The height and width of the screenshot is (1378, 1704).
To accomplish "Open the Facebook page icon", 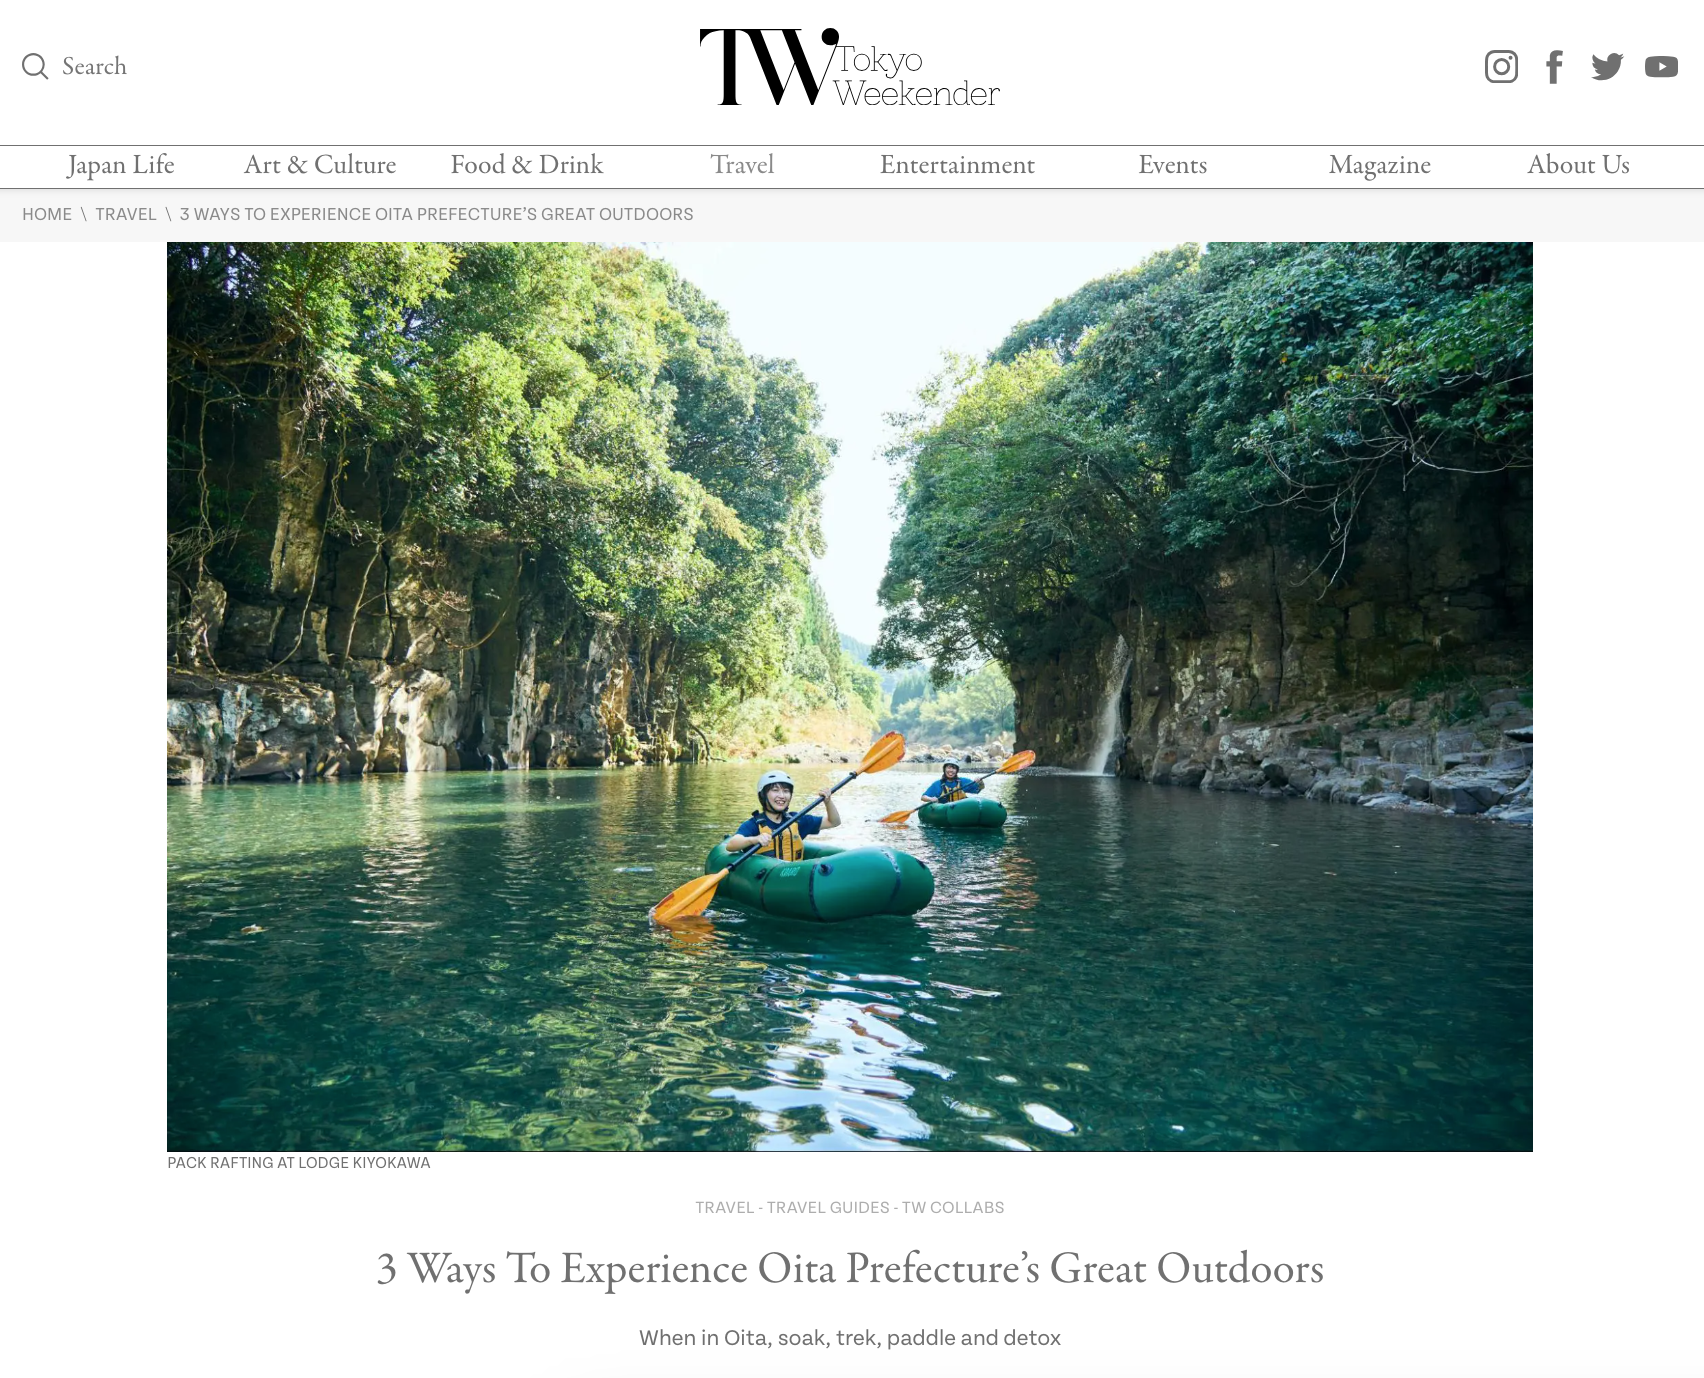I will (x=1554, y=67).
